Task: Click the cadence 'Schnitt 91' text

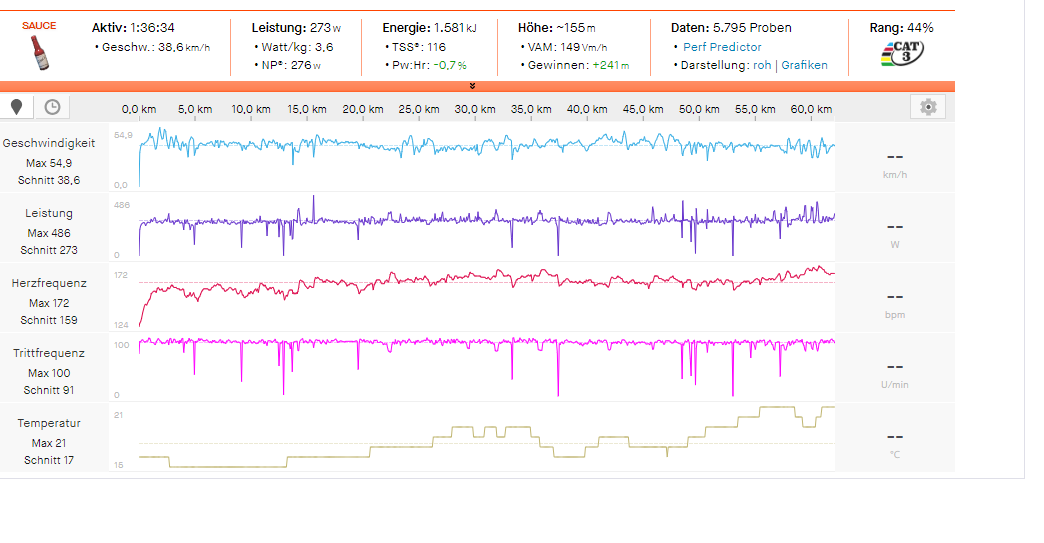Action: click(49, 390)
